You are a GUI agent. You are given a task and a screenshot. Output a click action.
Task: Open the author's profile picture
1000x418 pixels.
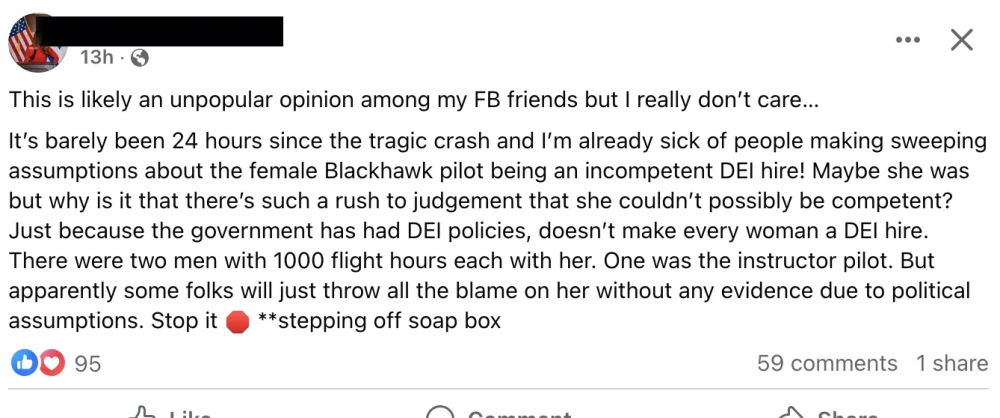pos(38,40)
